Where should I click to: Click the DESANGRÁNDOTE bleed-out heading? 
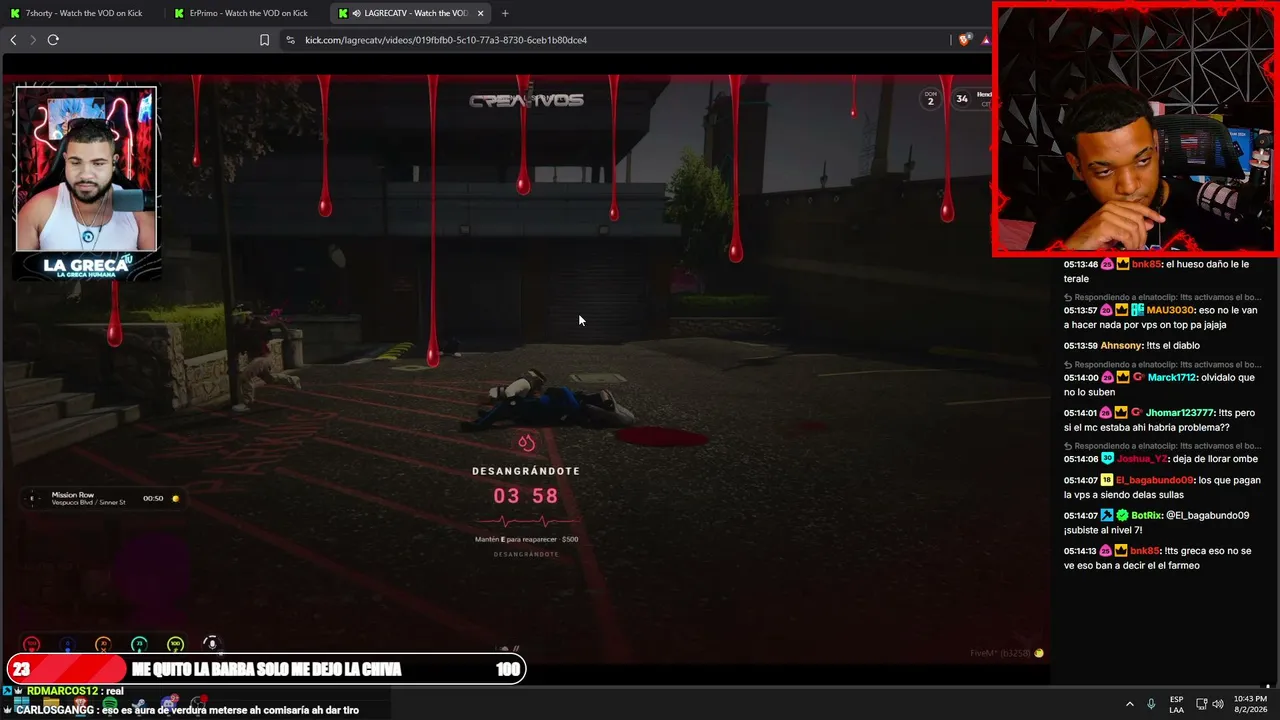(x=526, y=471)
